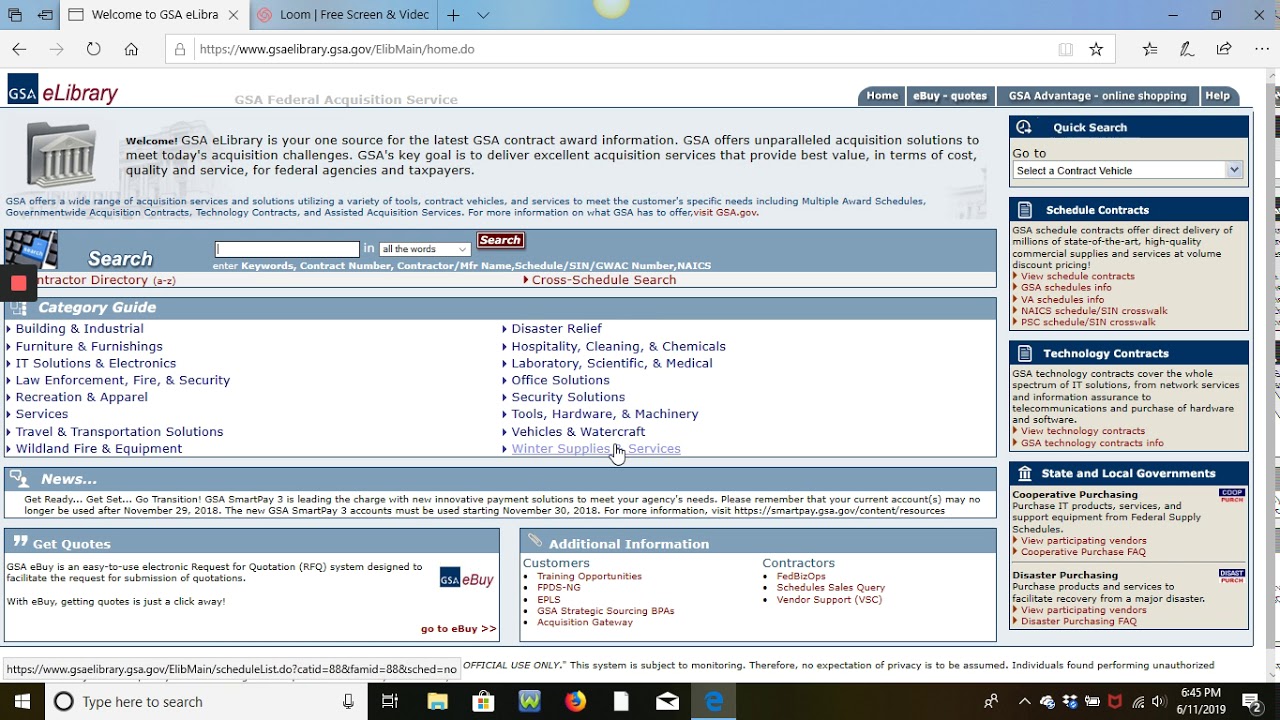Image resolution: width=1280 pixels, height=720 pixels.
Task: Open Disaster Purchasing FAQ link
Action: (1079, 621)
